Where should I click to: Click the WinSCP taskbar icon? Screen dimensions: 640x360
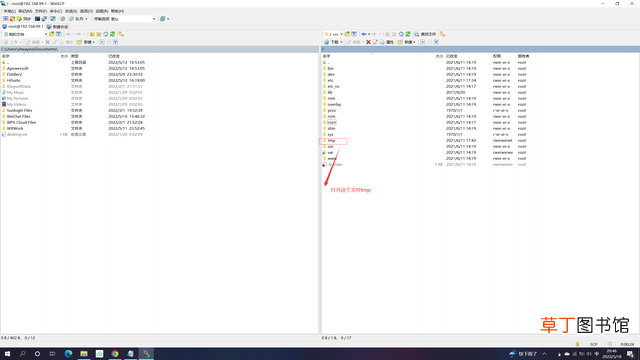146,354
